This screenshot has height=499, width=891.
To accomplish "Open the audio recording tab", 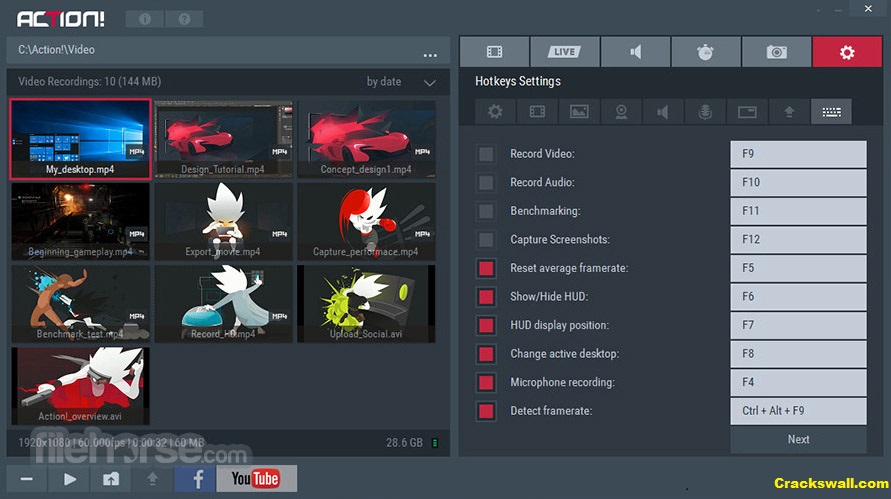I will coord(635,52).
